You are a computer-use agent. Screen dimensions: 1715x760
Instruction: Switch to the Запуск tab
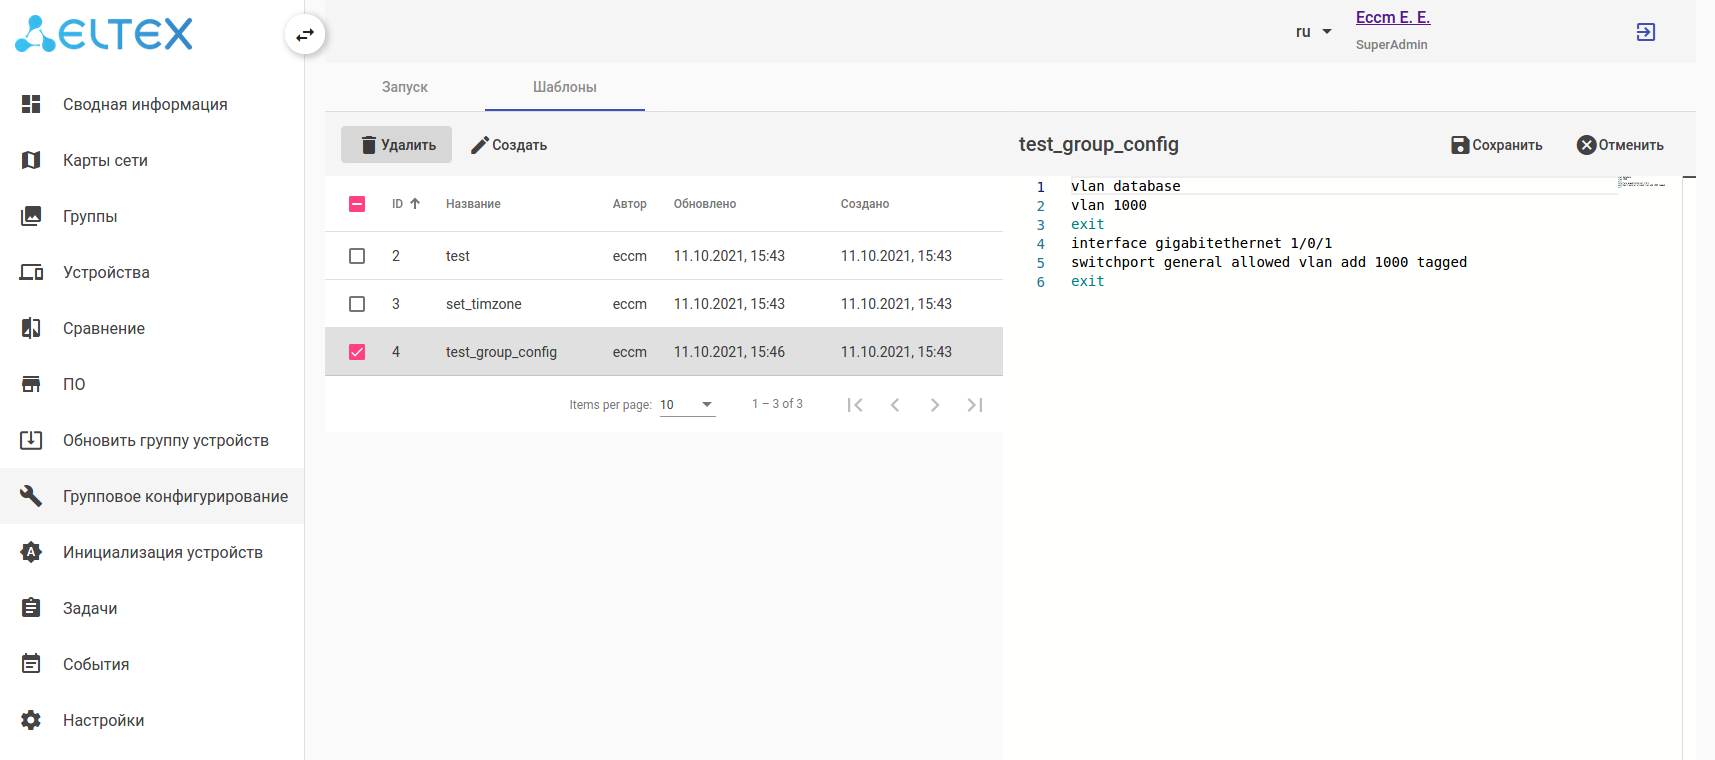(x=405, y=87)
